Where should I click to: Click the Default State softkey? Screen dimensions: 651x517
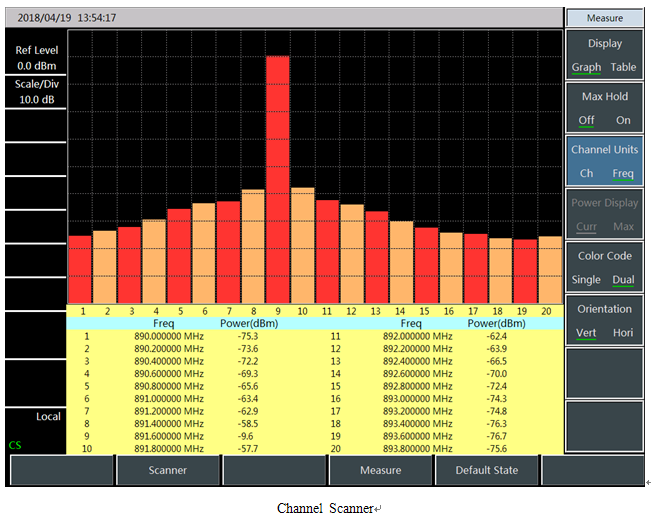click(x=487, y=470)
